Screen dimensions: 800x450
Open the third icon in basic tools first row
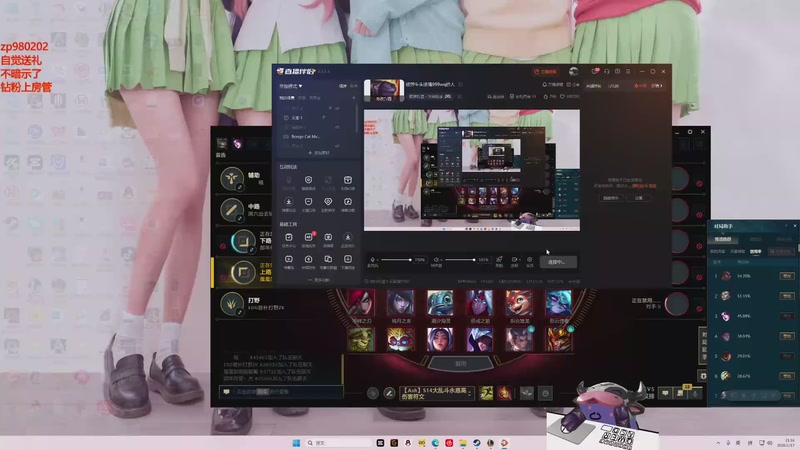(x=328, y=237)
